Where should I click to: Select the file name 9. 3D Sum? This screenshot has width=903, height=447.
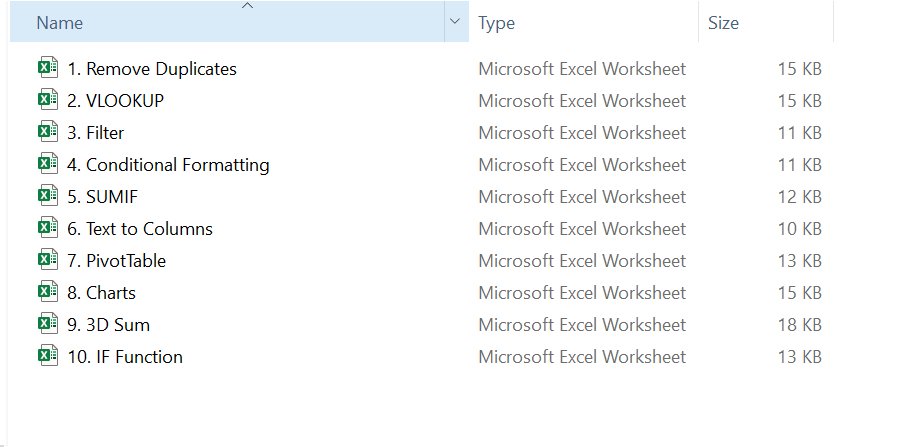[x=108, y=325]
